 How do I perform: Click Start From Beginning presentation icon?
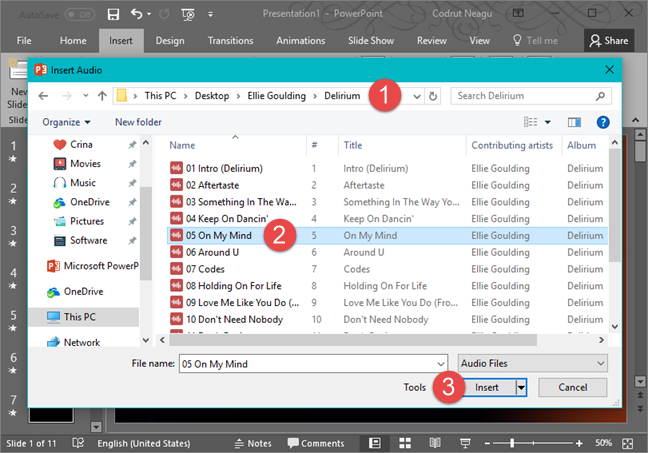[188, 14]
